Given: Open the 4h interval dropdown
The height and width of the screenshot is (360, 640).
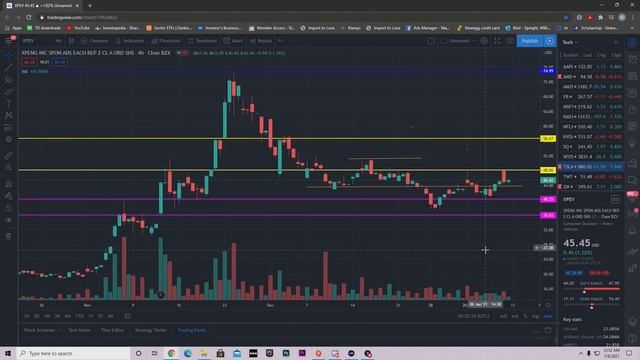Looking at the screenshot, I should (x=58, y=41).
